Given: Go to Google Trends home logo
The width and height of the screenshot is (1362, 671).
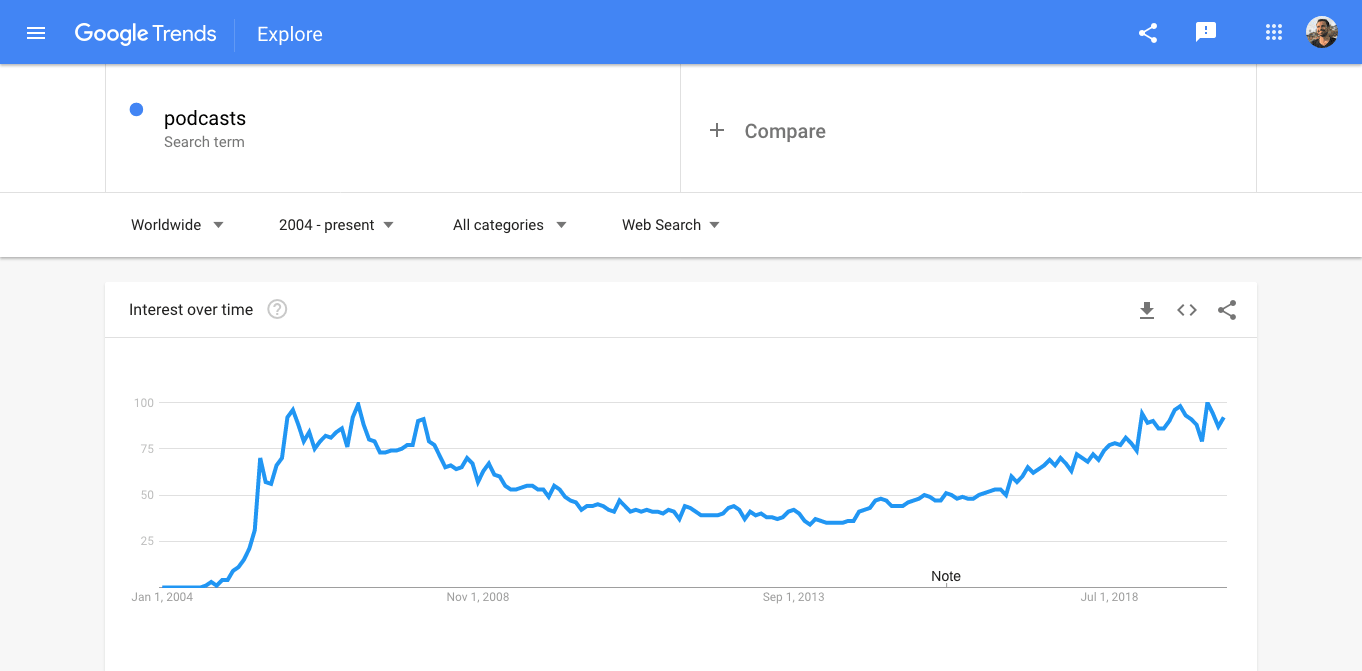Looking at the screenshot, I should tap(145, 33).
